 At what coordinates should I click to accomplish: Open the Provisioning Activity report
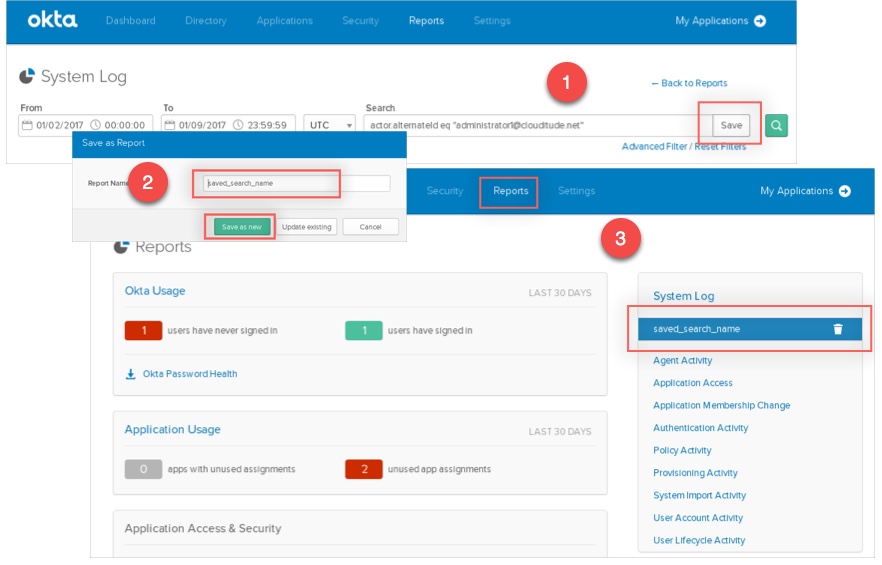click(695, 473)
